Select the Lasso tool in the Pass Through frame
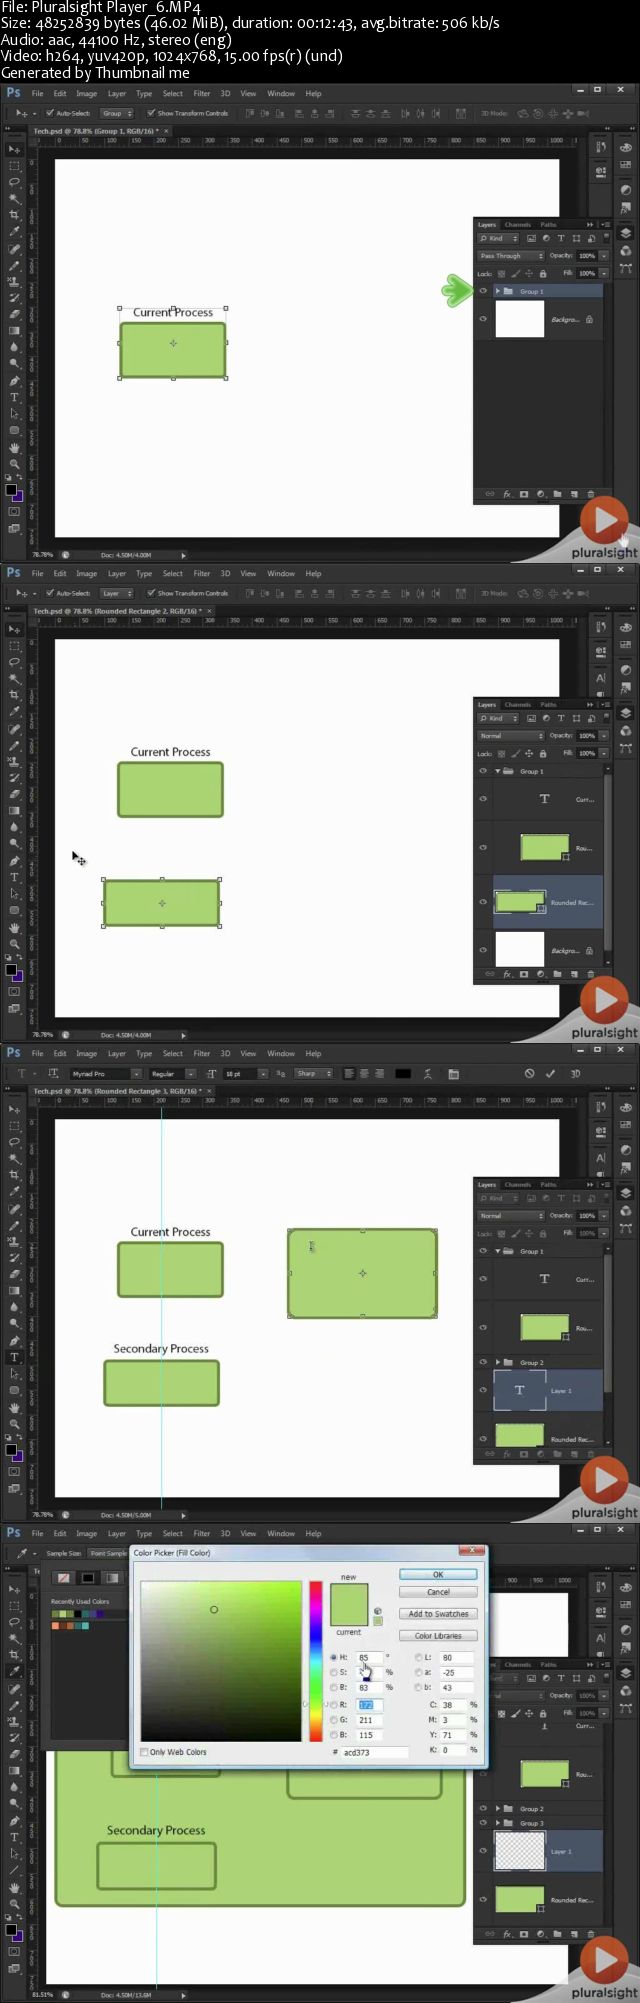Screen dimensions: 640x2003 click(x=14, y=182)
